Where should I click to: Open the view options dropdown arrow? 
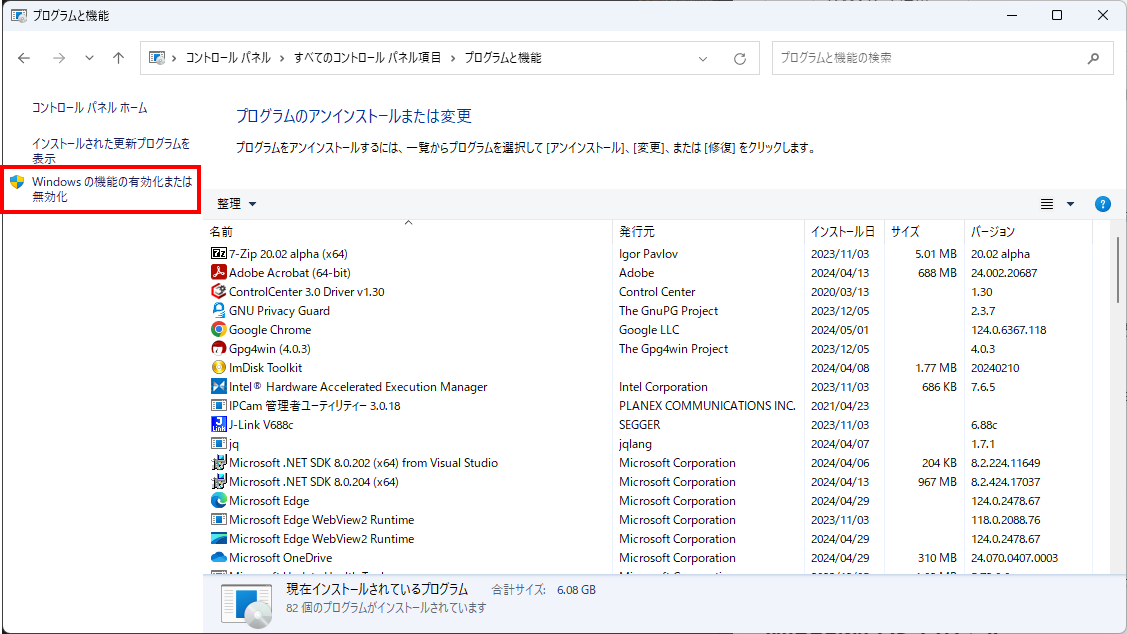[x=1070, y=204]
